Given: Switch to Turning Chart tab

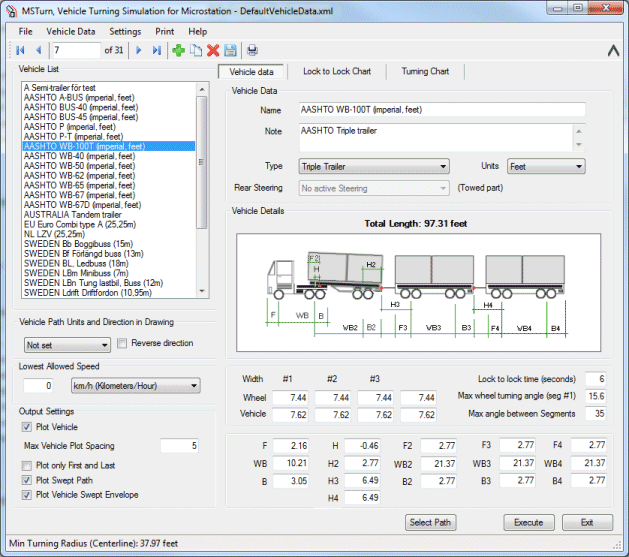Looking at the screenshot, I should (x=425, y=71).
